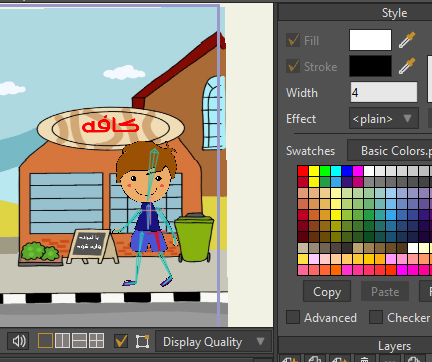Click the stroke Width input field
Image resolution: width=432 pixels, height=362 pixels.
pos(384,92)
